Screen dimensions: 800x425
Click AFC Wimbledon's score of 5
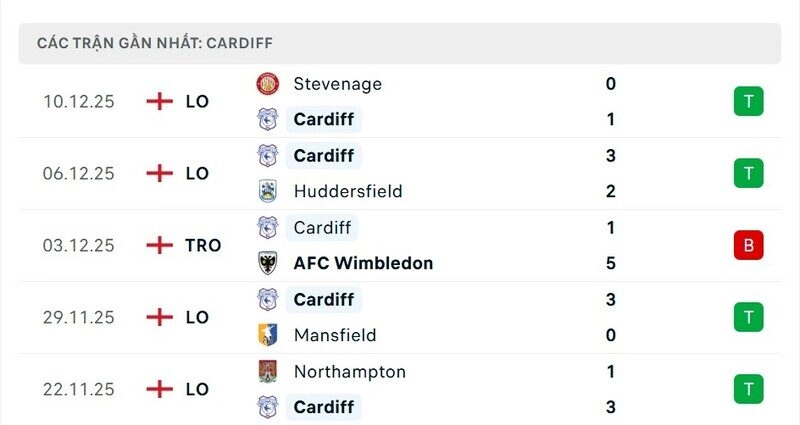tap(611, 263)
